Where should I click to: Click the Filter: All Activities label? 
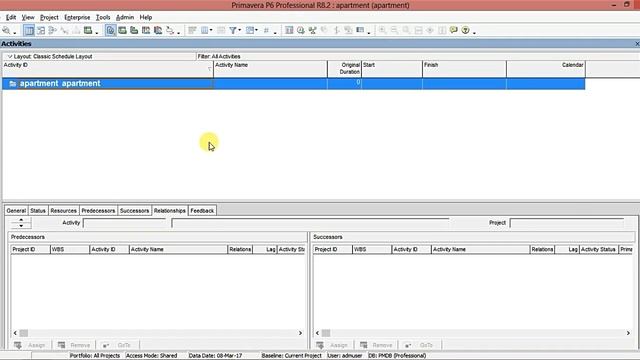[x=219, y=56]
